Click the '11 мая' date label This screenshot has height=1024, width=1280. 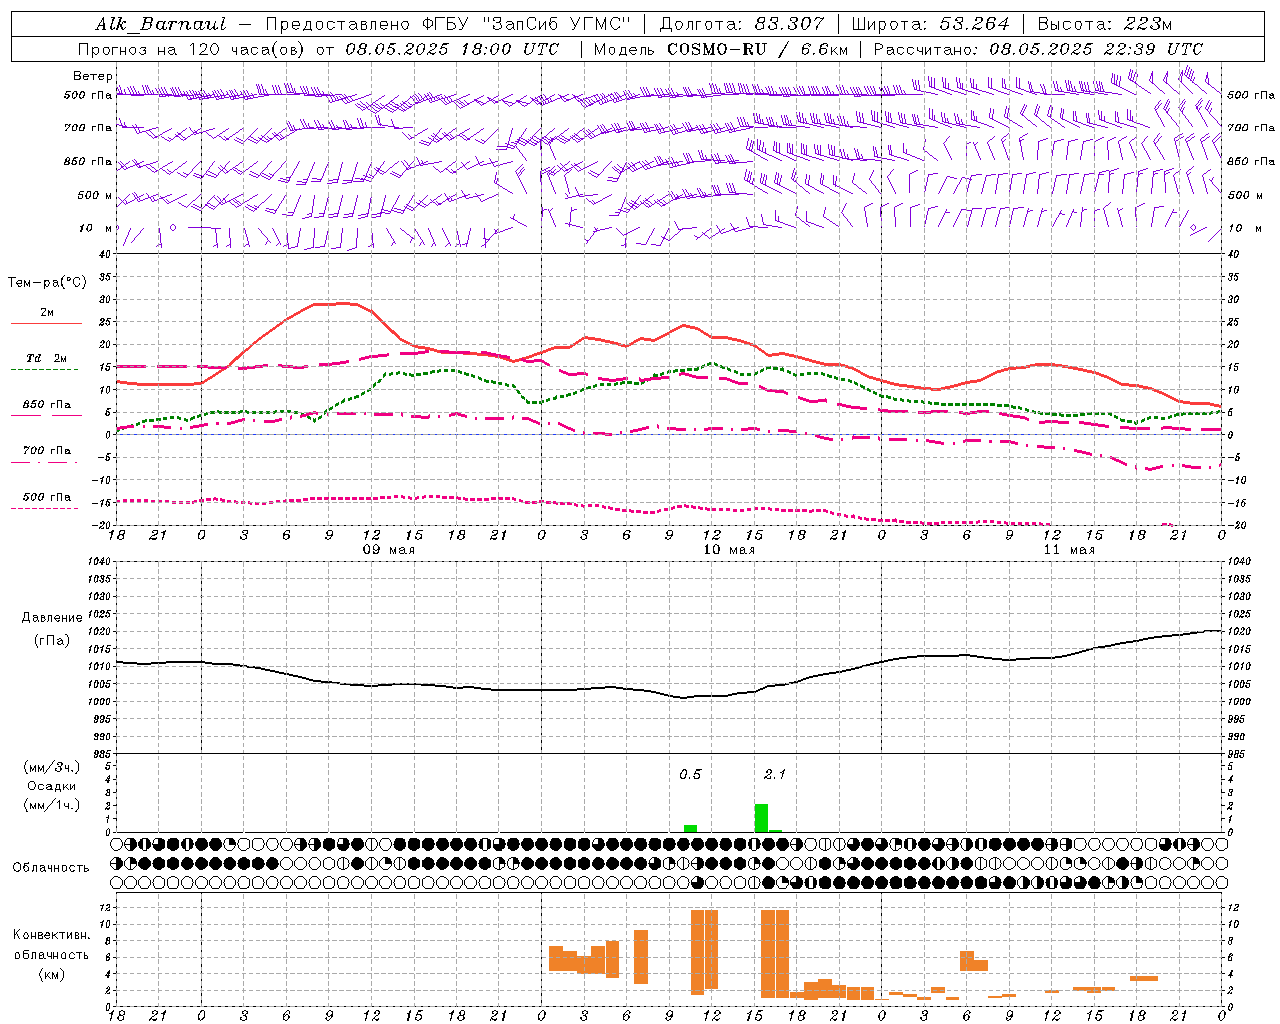1069,550
